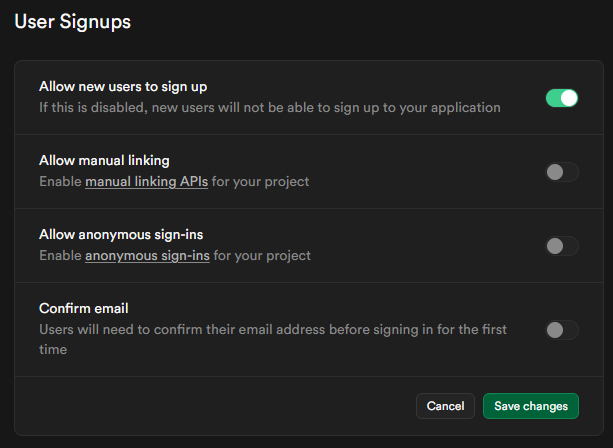
Task: Enable the Allow manual linking switch
Action: pos(561,172)
